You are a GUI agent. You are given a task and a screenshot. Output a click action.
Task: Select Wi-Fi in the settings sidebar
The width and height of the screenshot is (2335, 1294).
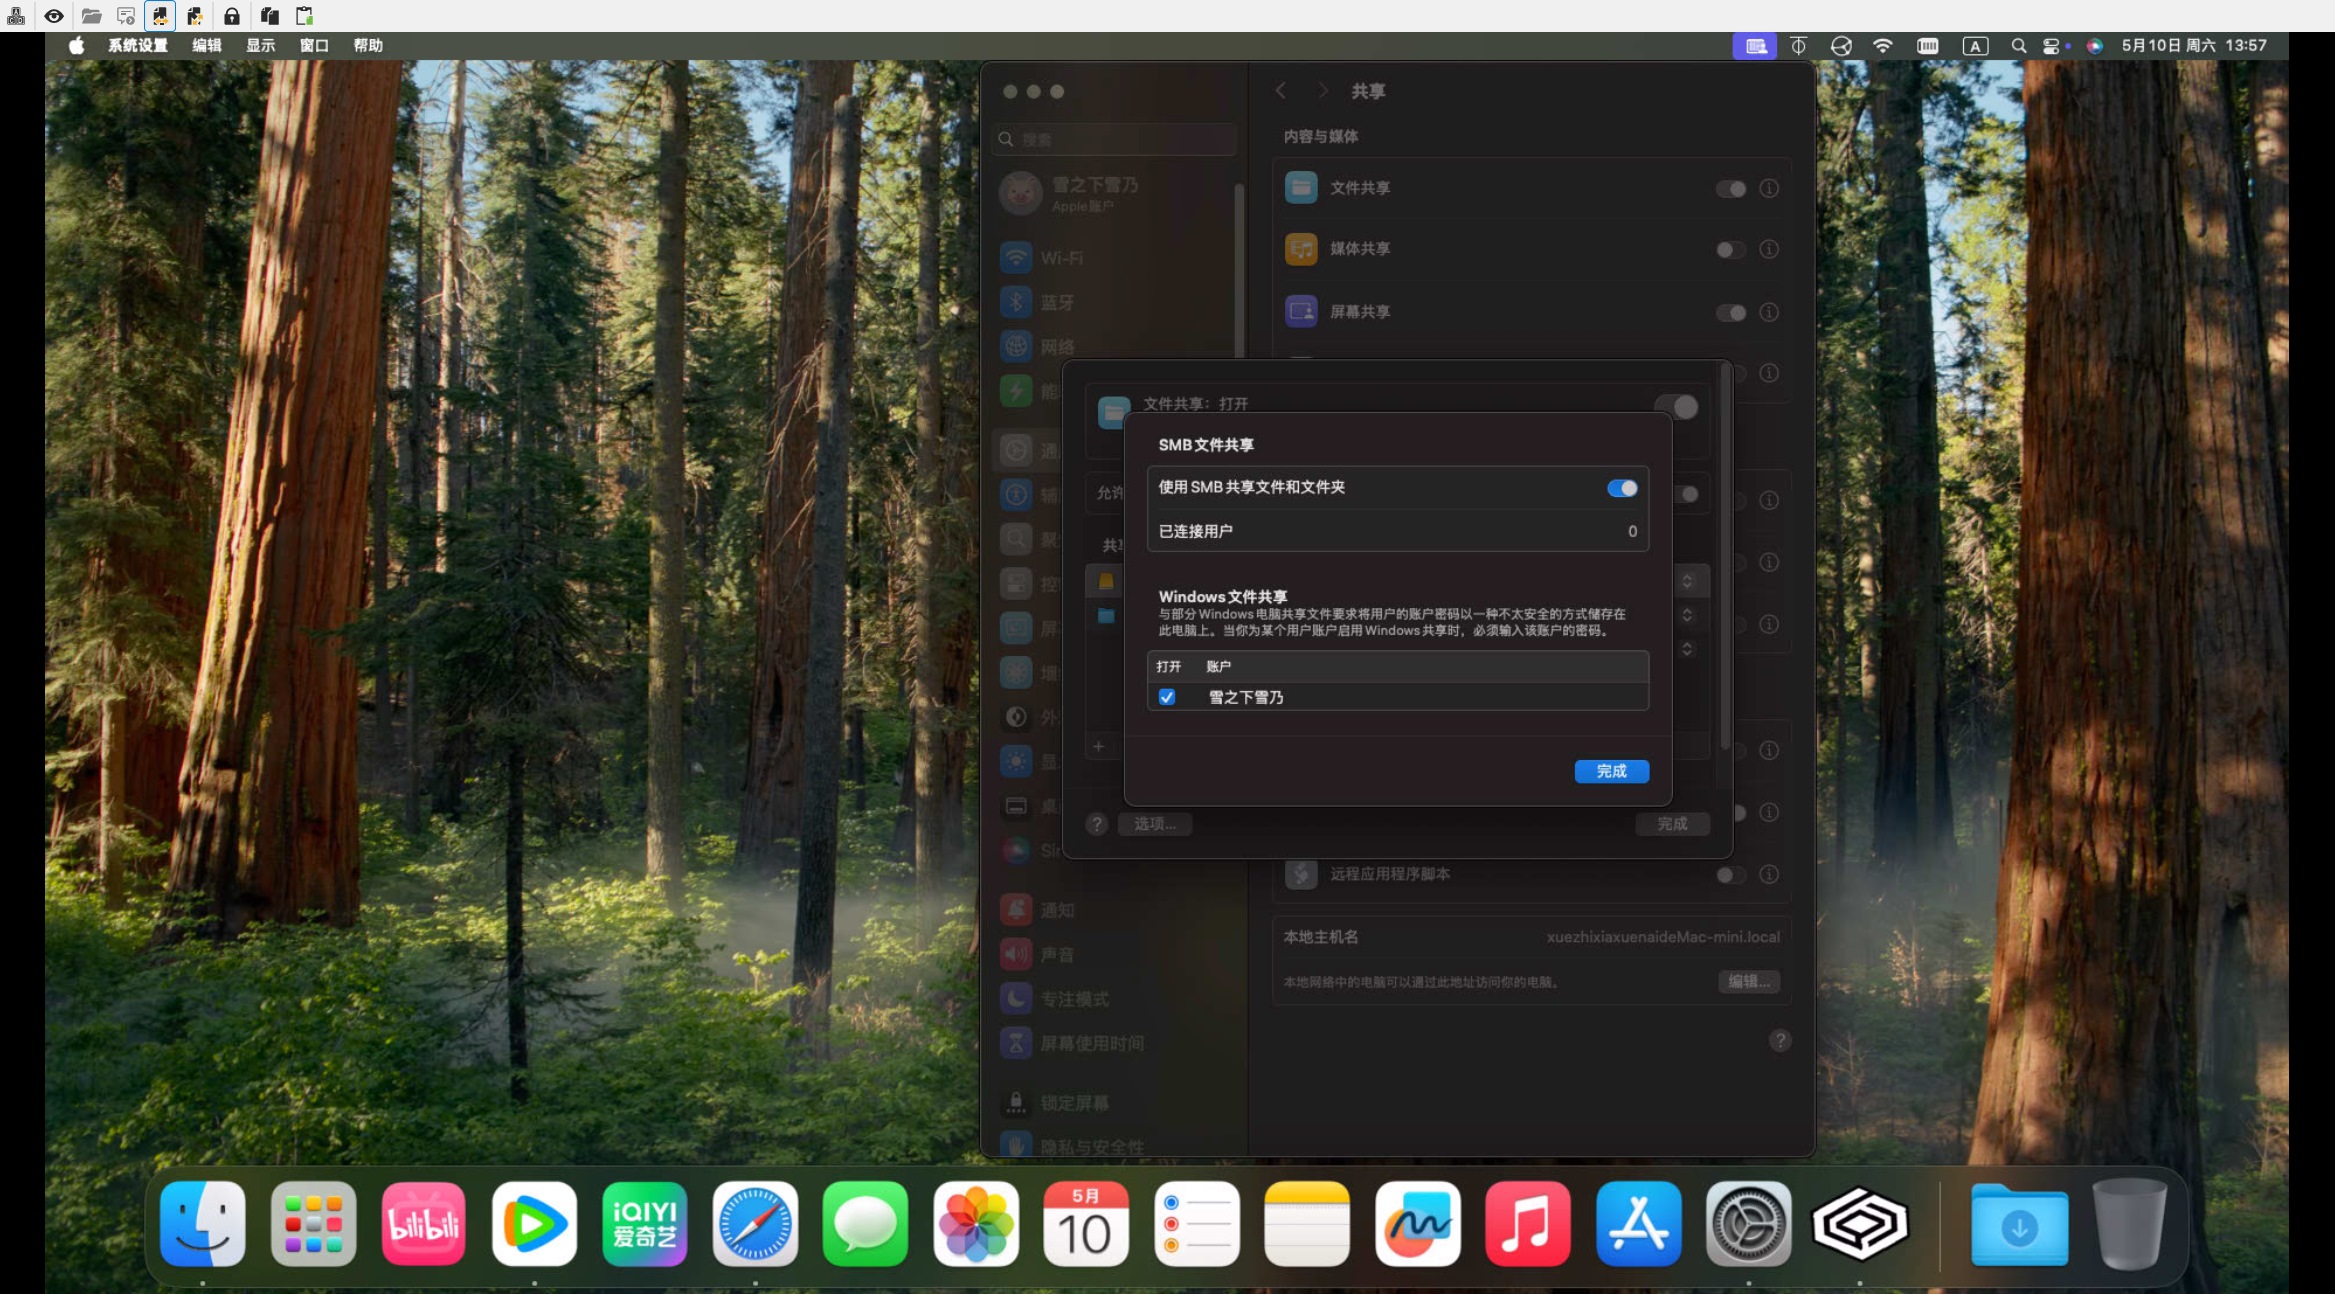pos(1115,258)
